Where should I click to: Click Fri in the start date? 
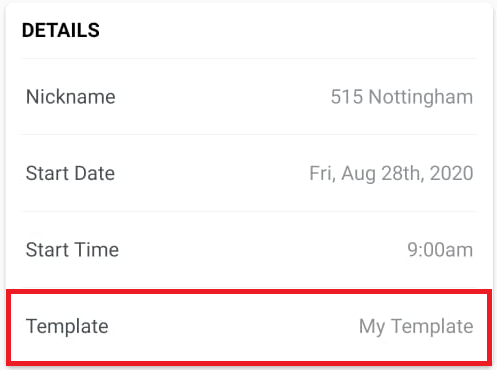322,174
